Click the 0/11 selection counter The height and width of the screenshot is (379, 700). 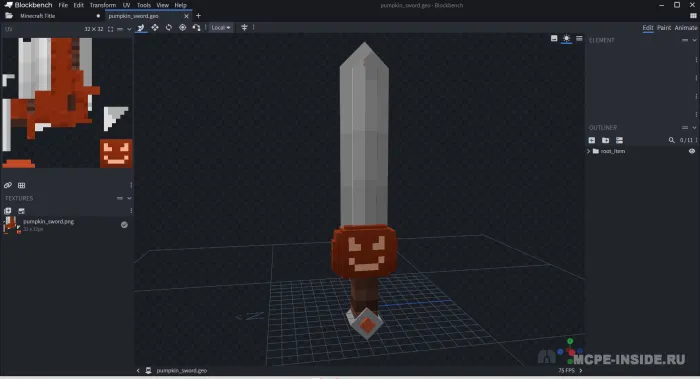686,140
